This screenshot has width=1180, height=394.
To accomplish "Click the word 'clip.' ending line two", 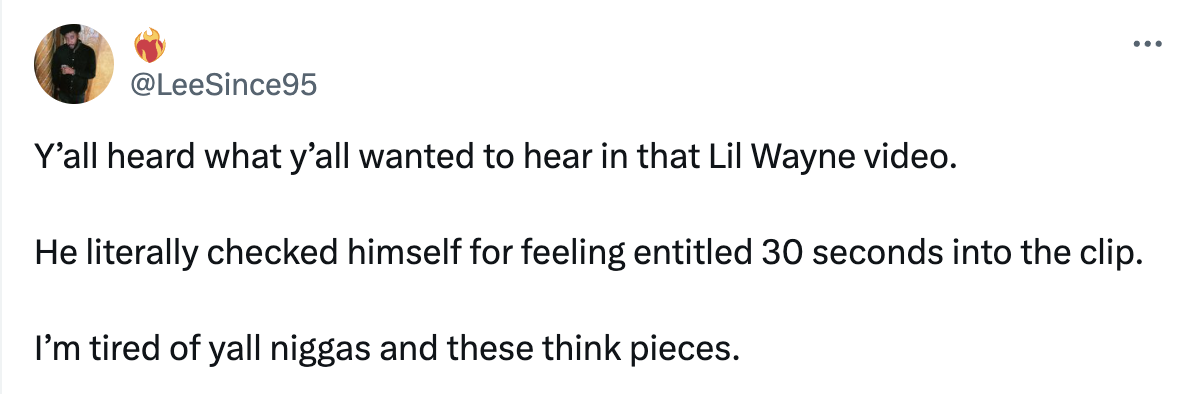I will click(1111, 253).
